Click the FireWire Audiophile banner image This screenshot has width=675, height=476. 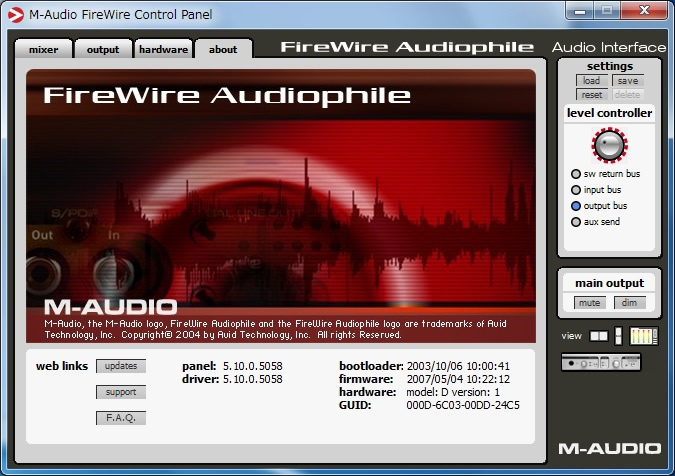281,206
